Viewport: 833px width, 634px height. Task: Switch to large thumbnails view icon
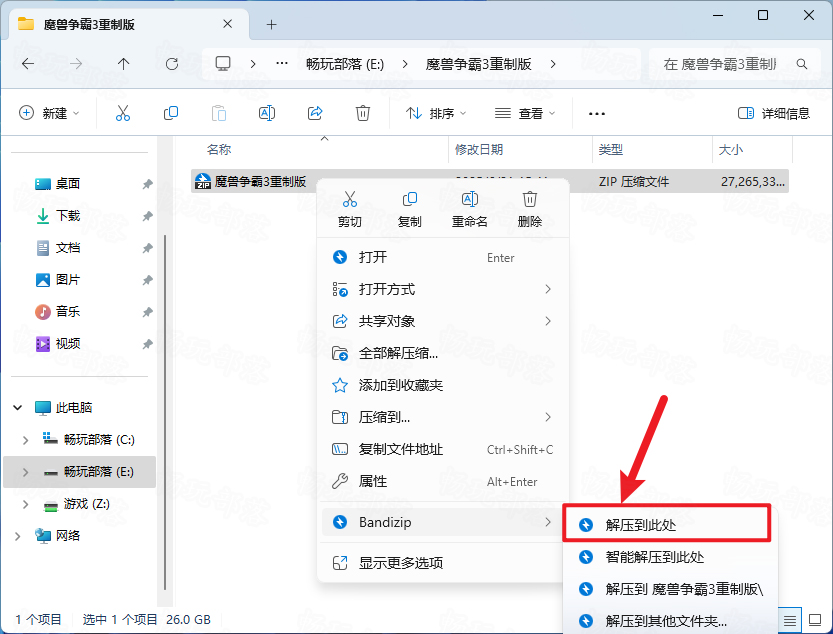(815, 620)
